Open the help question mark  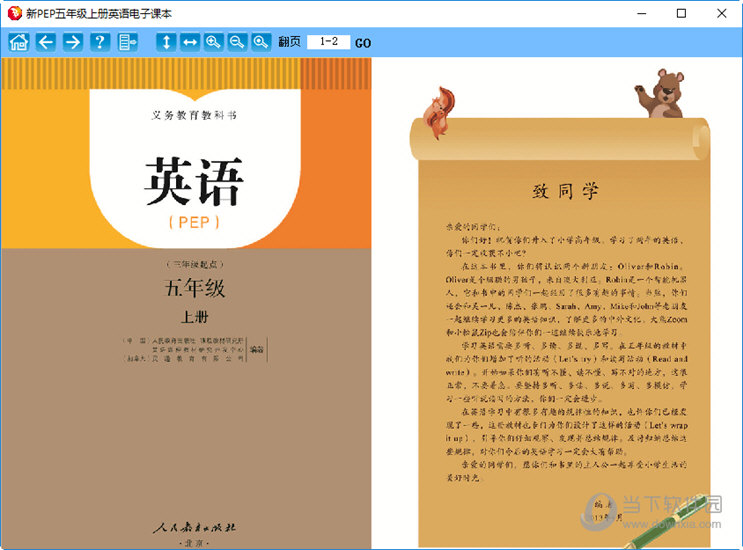coord(100,42)
